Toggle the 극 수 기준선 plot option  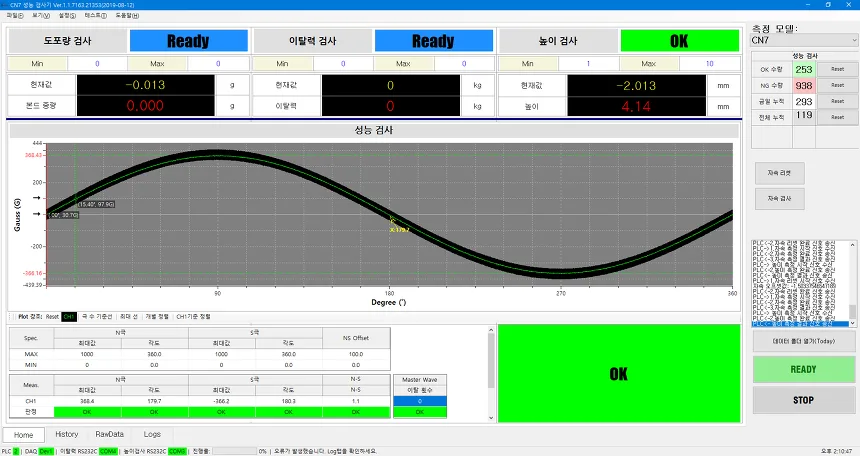coord(97,317)
